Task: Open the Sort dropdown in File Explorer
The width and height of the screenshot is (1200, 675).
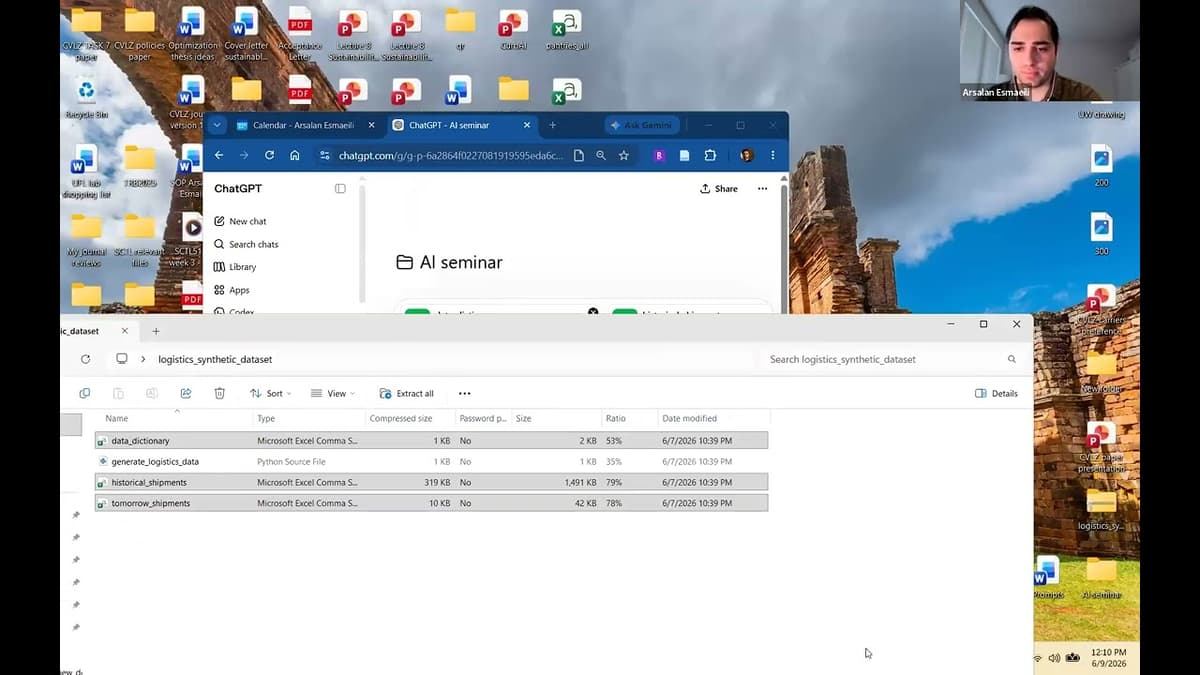Action: point(270,393)
